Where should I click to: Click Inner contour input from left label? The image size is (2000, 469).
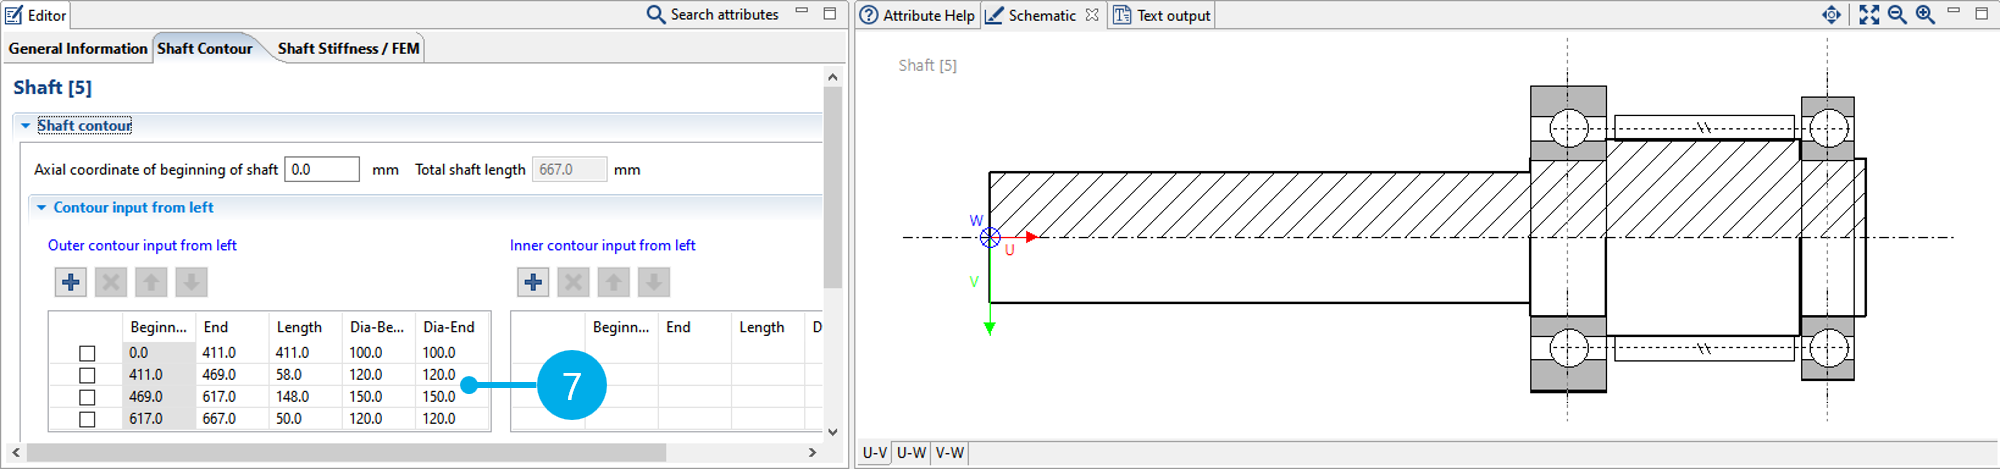(x=602, y=245)
